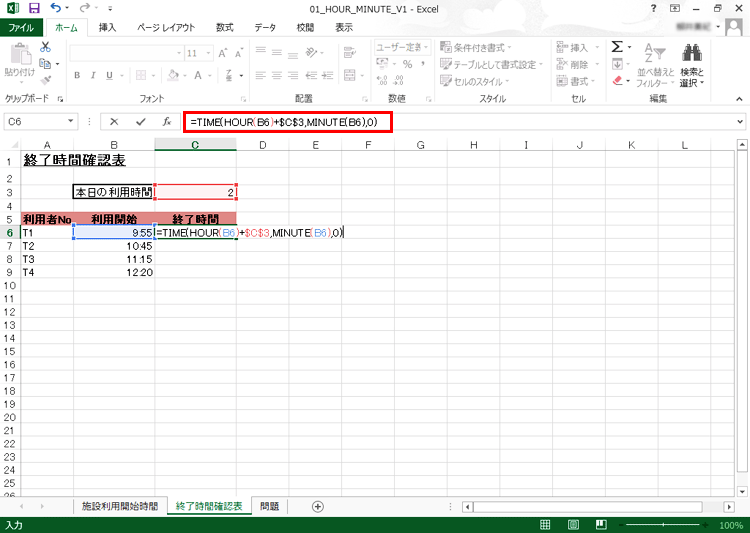The width and height of the screenshot is (750, 533).
Task: Undo the last action
Action: [x=56, y=8]
